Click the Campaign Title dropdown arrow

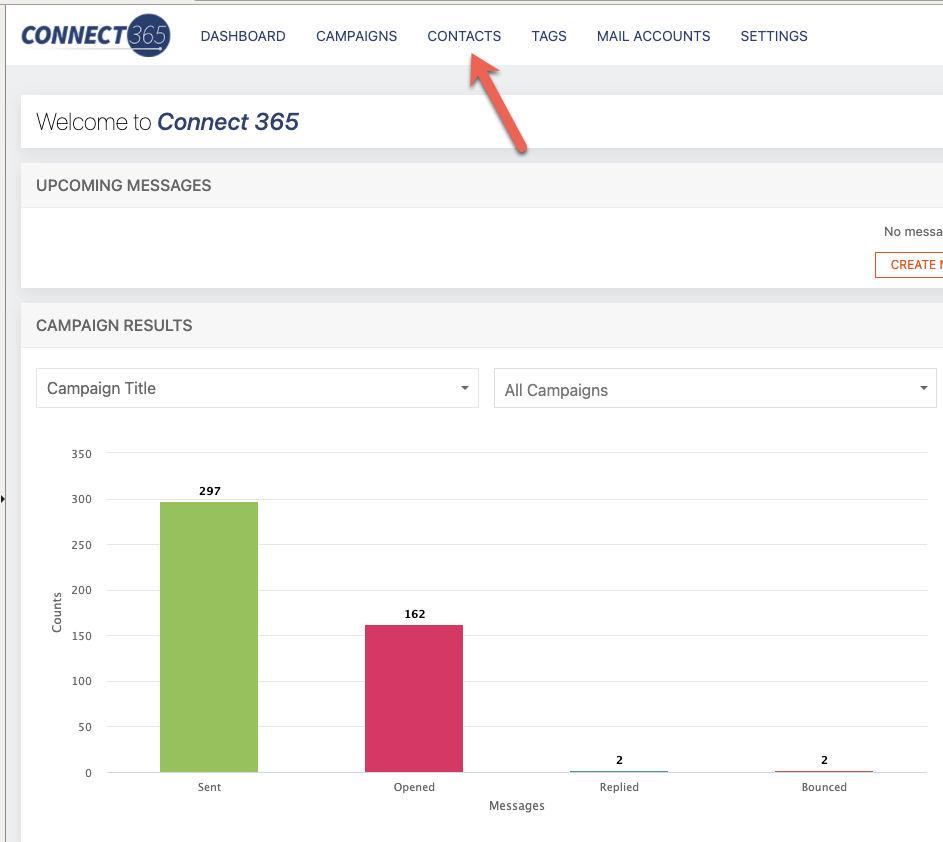click(x=465, y=388)
